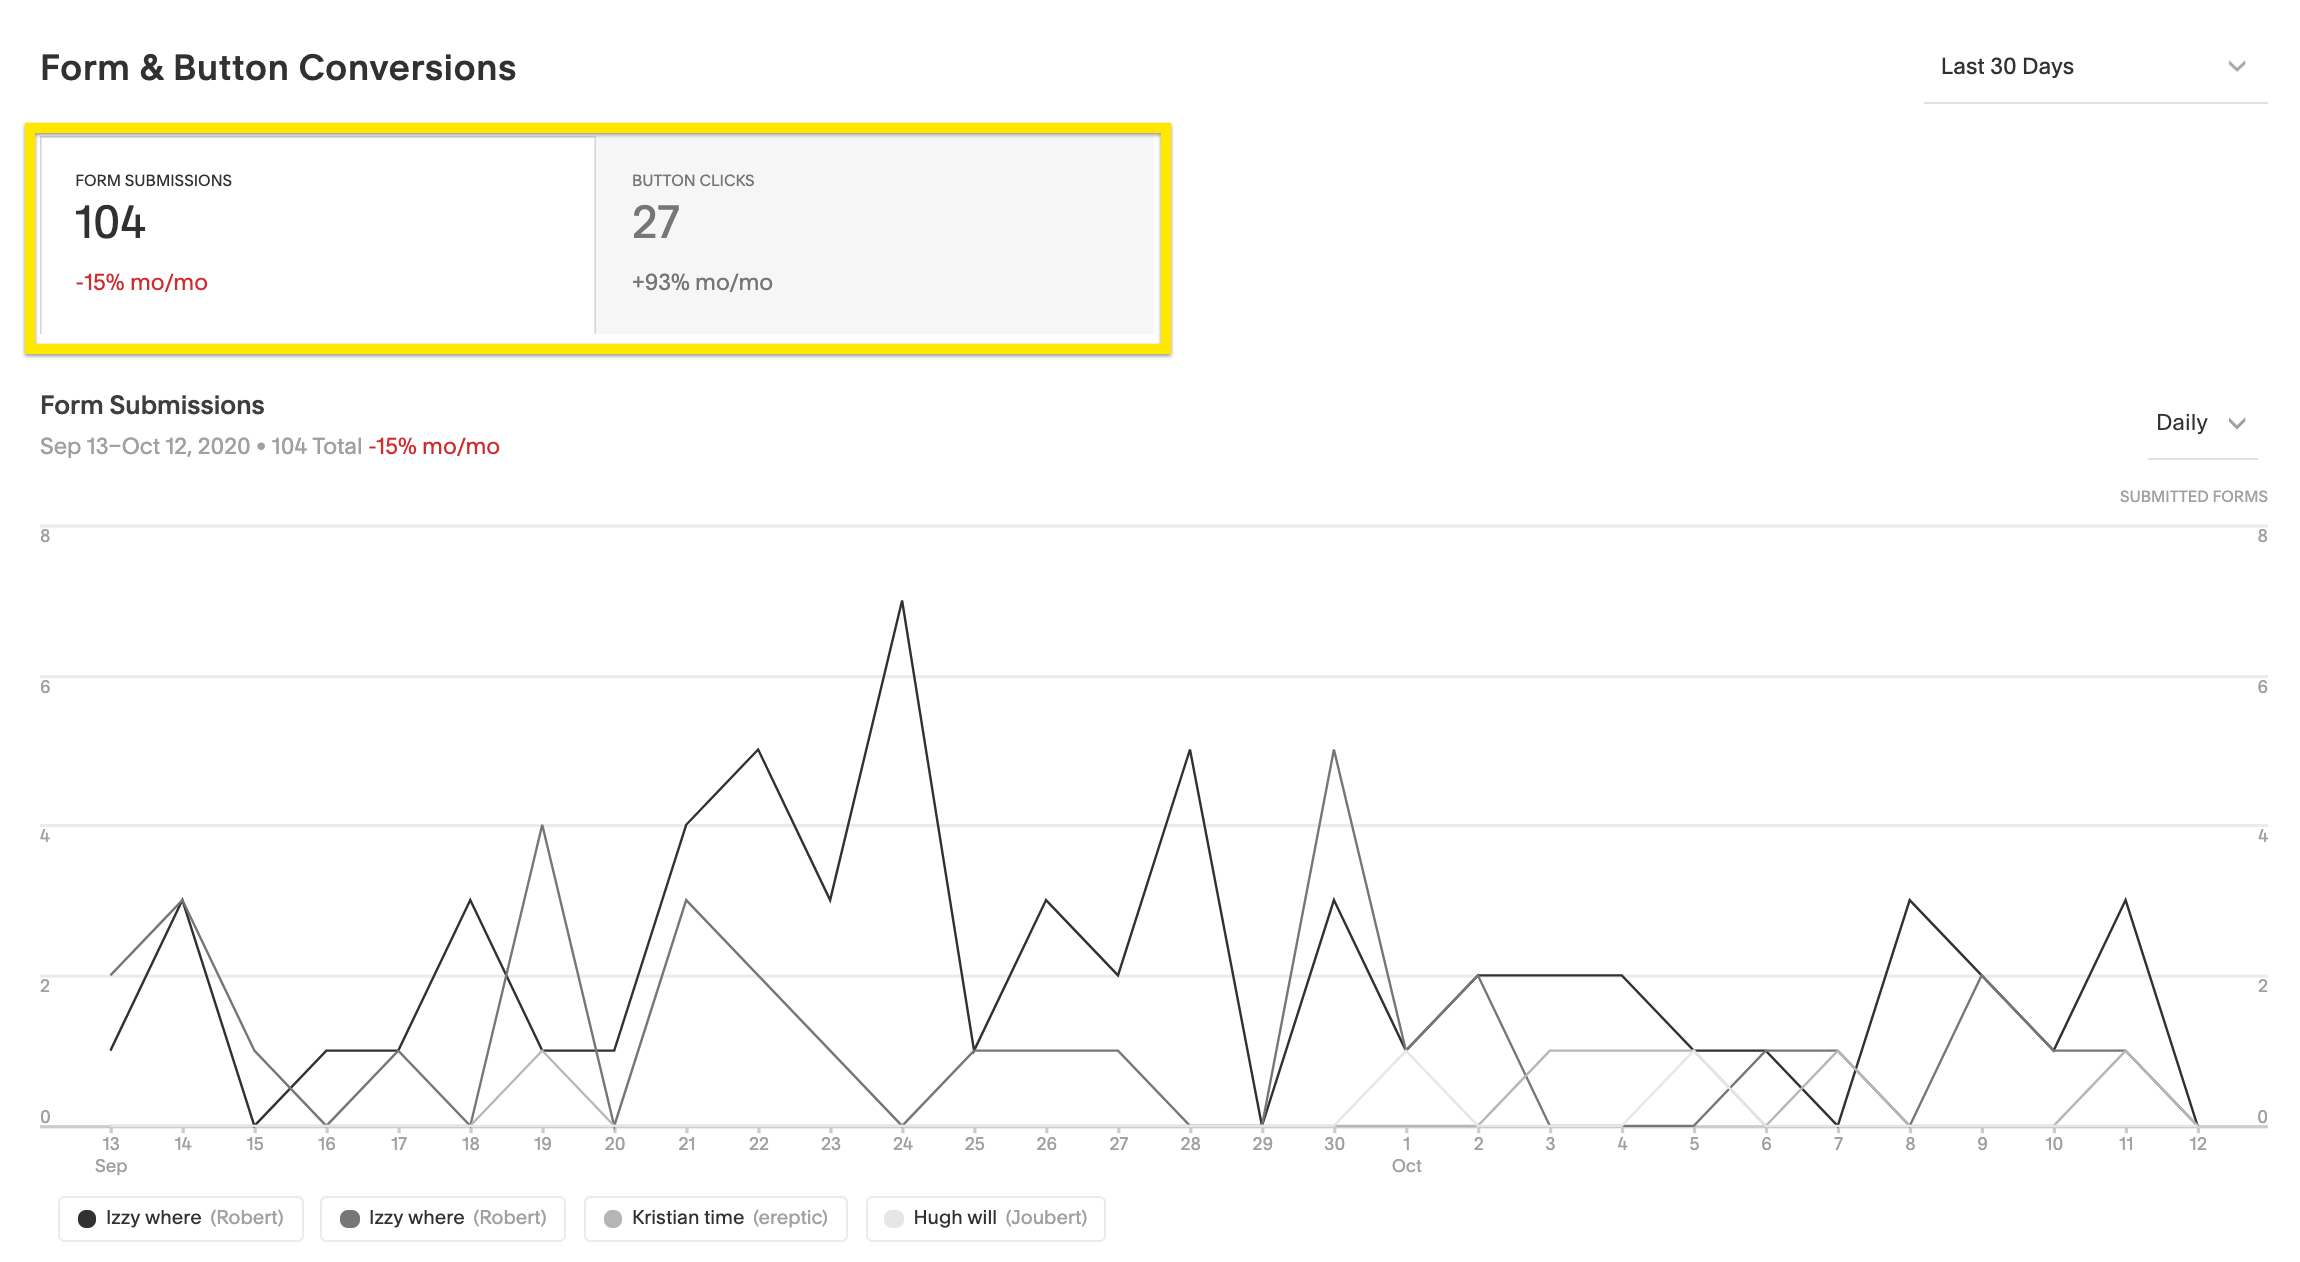This screenshot has height=1262, width=2300.
Task: Click the chart peak at Sep 24
Action: tap(902, 602)
